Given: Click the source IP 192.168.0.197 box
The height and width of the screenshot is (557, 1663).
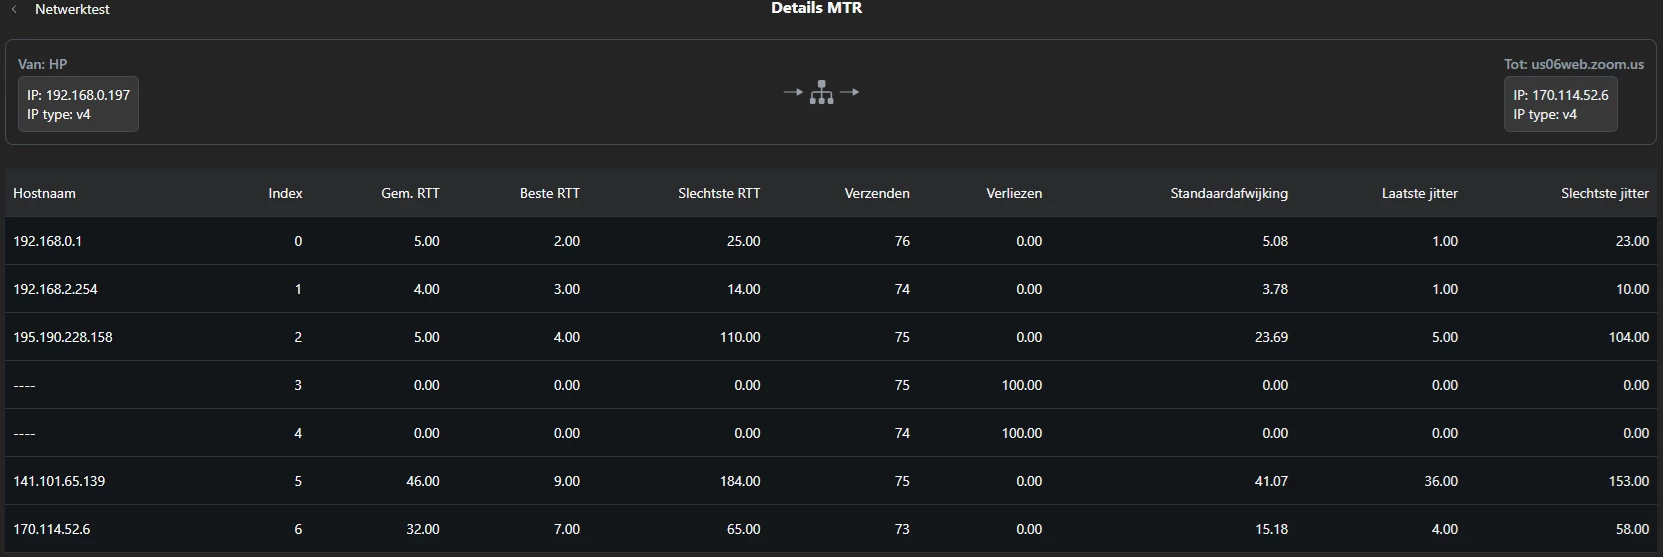Looking at the screenshot, I should coord(78,104).
